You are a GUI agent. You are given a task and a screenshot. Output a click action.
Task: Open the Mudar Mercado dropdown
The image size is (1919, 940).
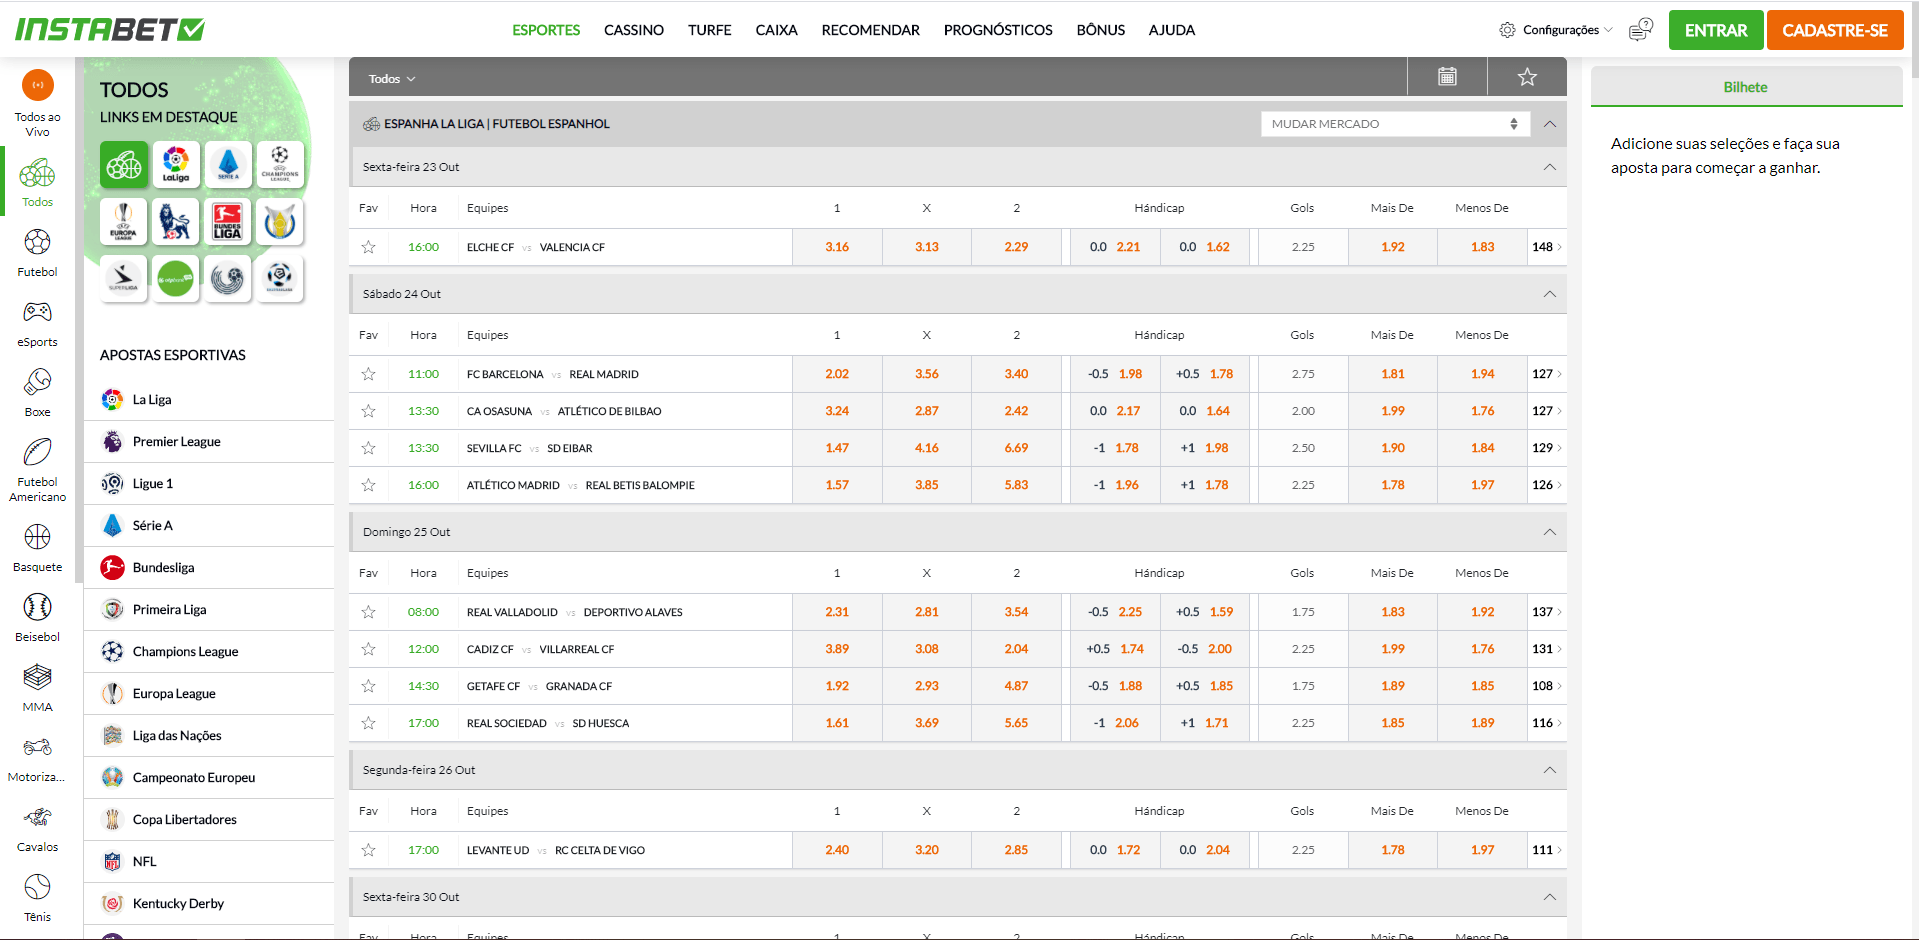point(1395,124)
